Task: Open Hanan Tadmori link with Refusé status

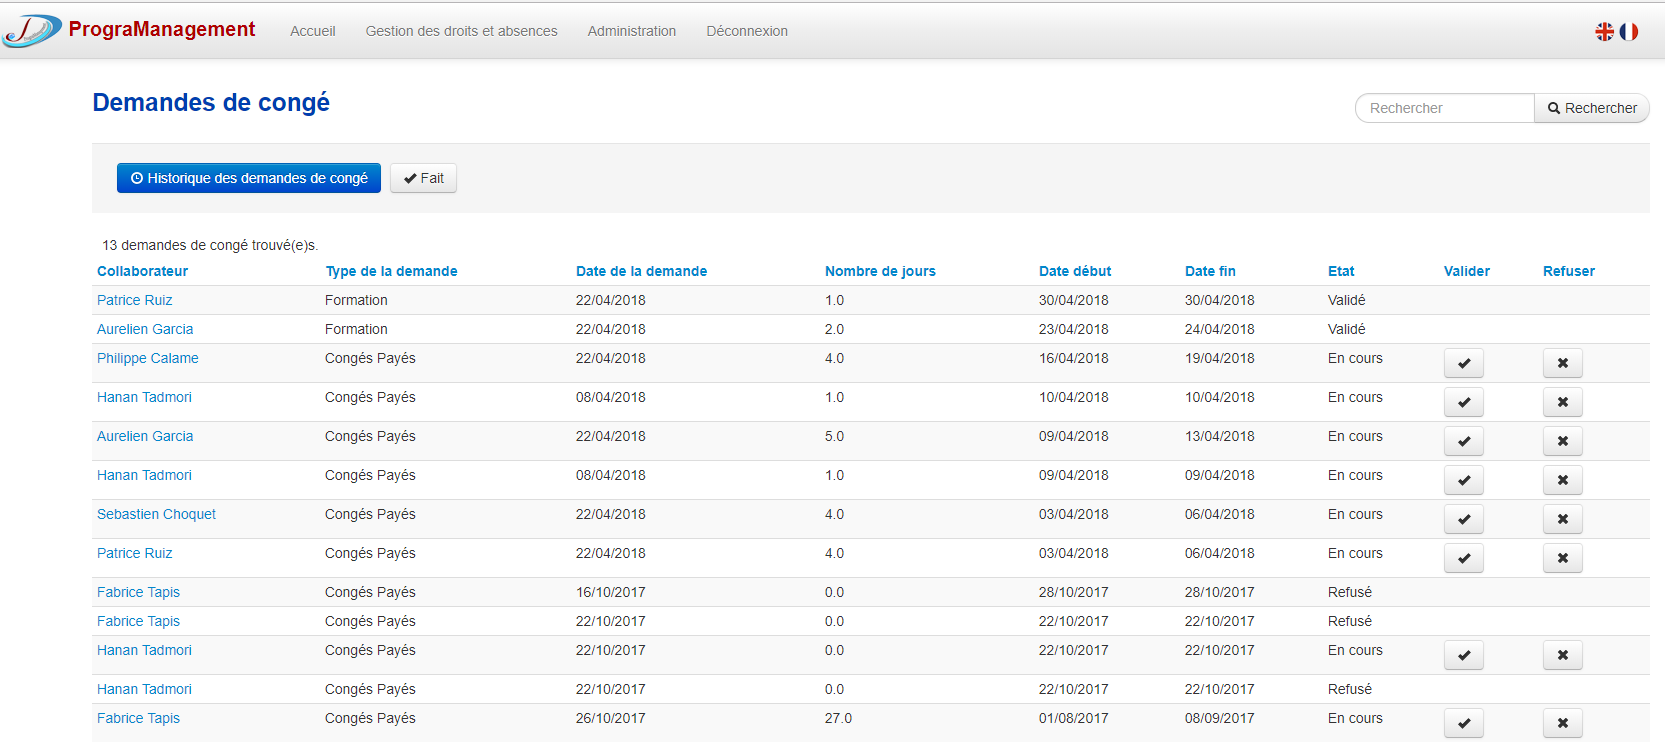Action: (x=144, y=689)
